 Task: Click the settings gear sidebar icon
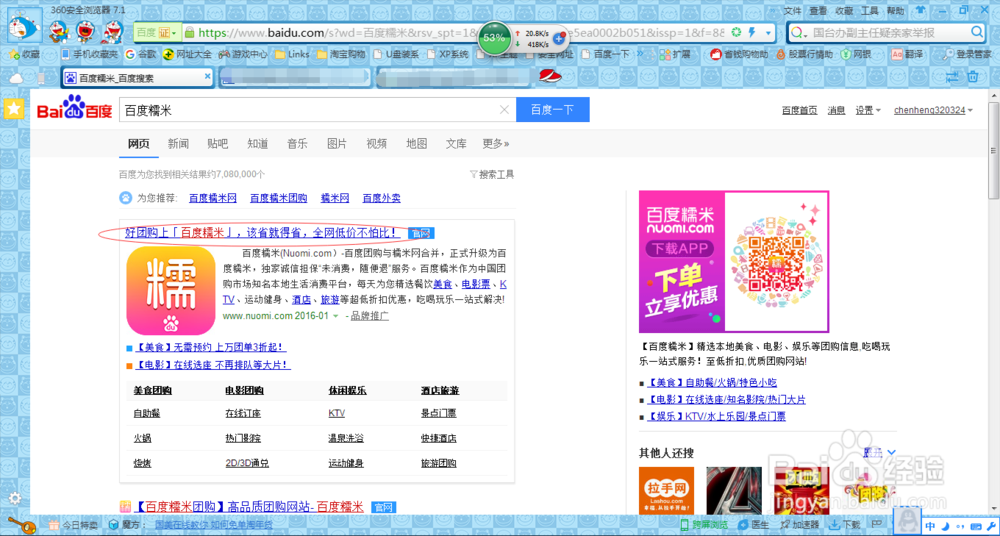[15, 498]
